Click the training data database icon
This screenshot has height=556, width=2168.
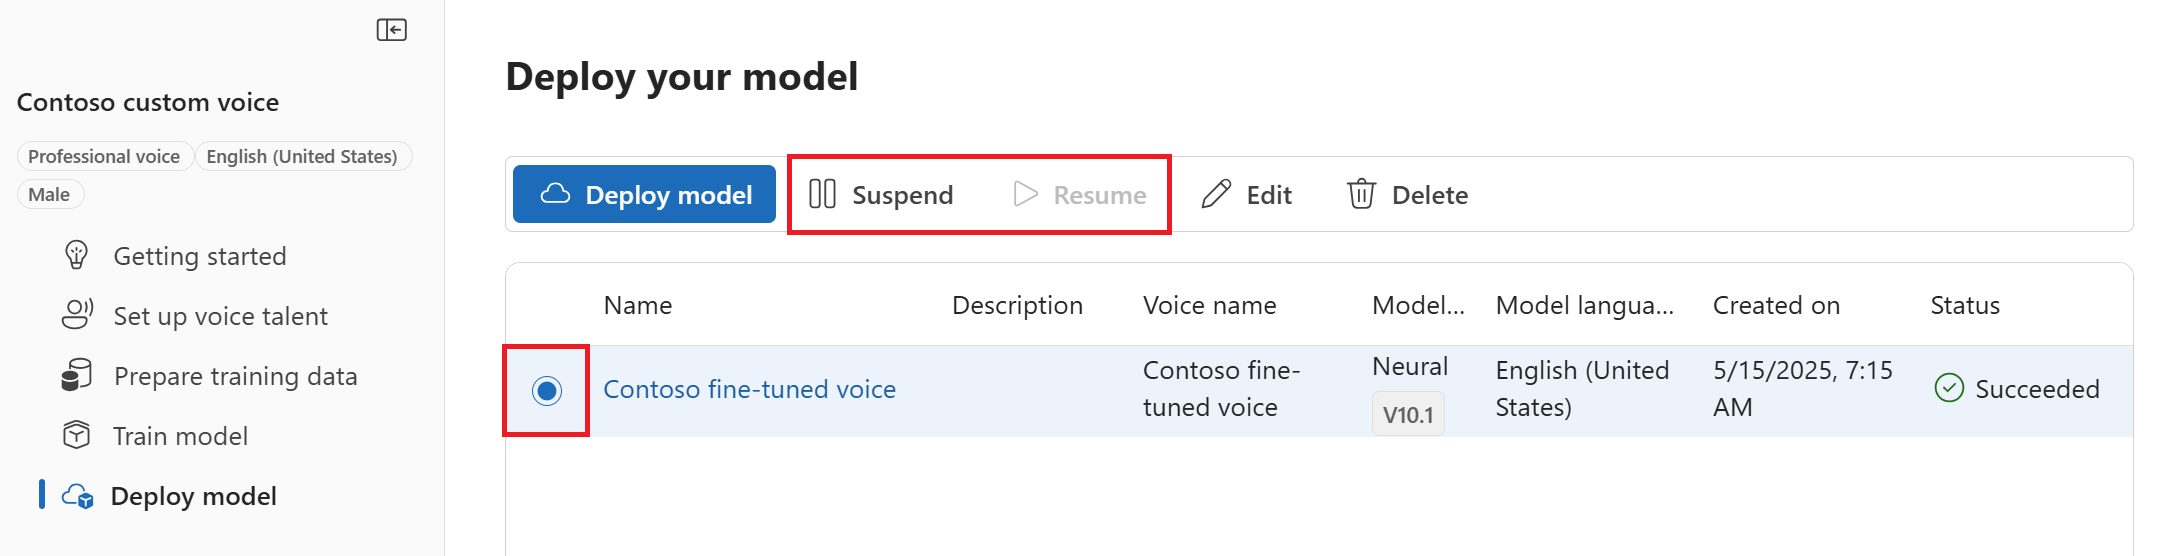pos(77,376)
